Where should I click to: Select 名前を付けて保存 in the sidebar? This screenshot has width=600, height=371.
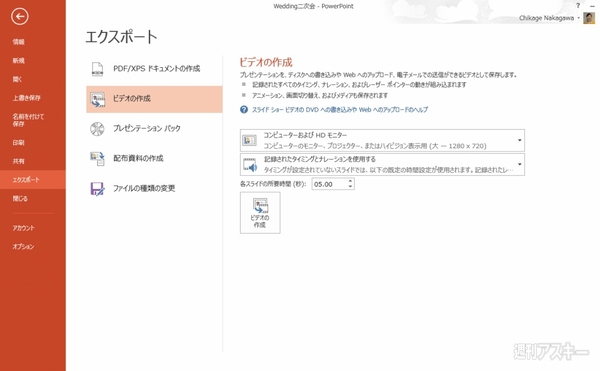point(28,120)
